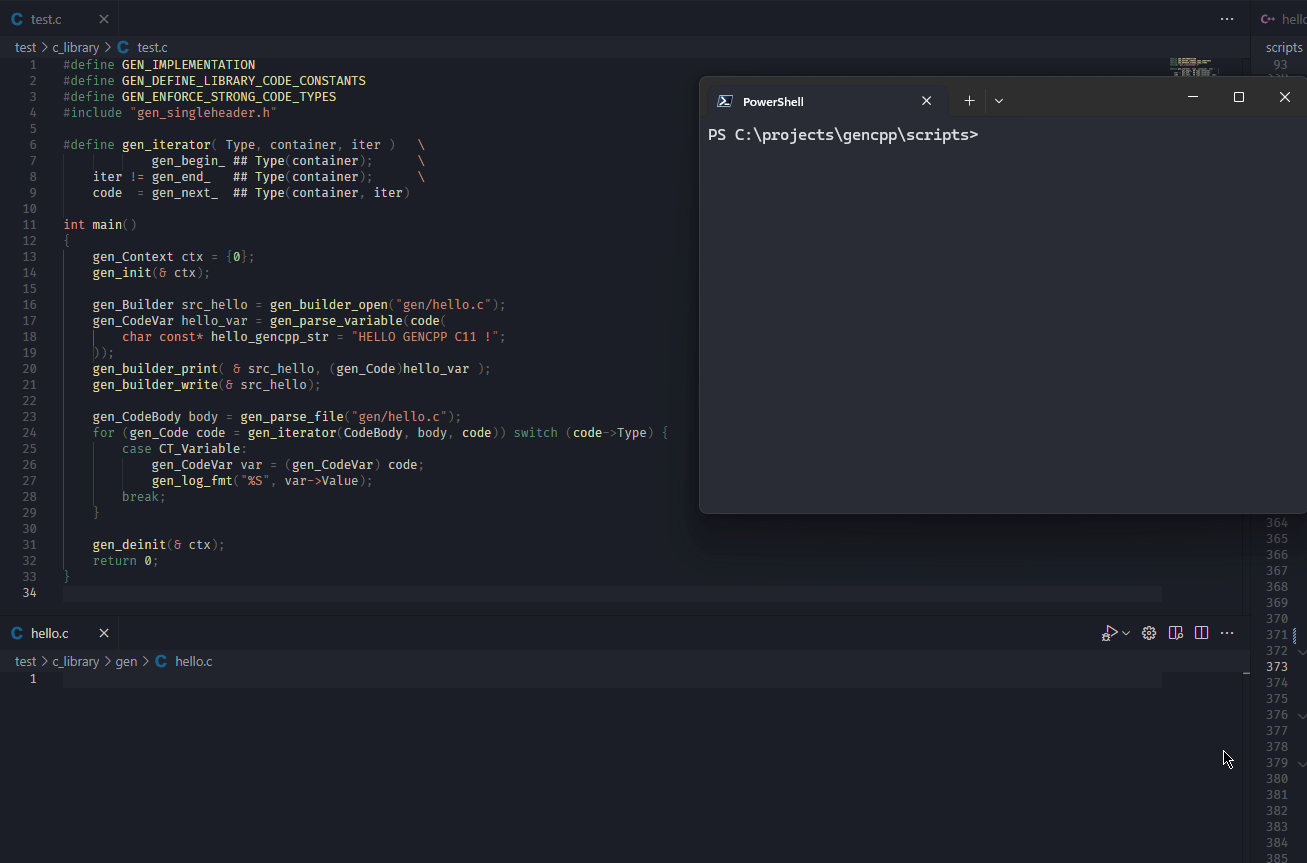Open the gear settings icon in editor toolbar

(1149, 633)
